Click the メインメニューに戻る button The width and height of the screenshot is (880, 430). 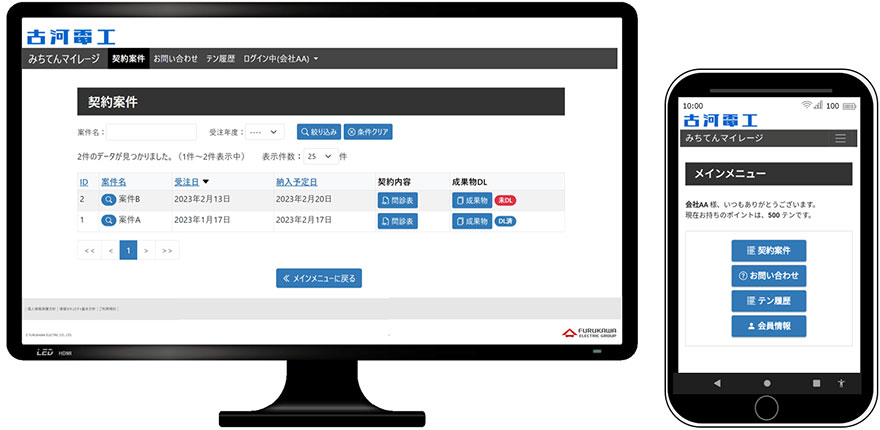(319, 278)
